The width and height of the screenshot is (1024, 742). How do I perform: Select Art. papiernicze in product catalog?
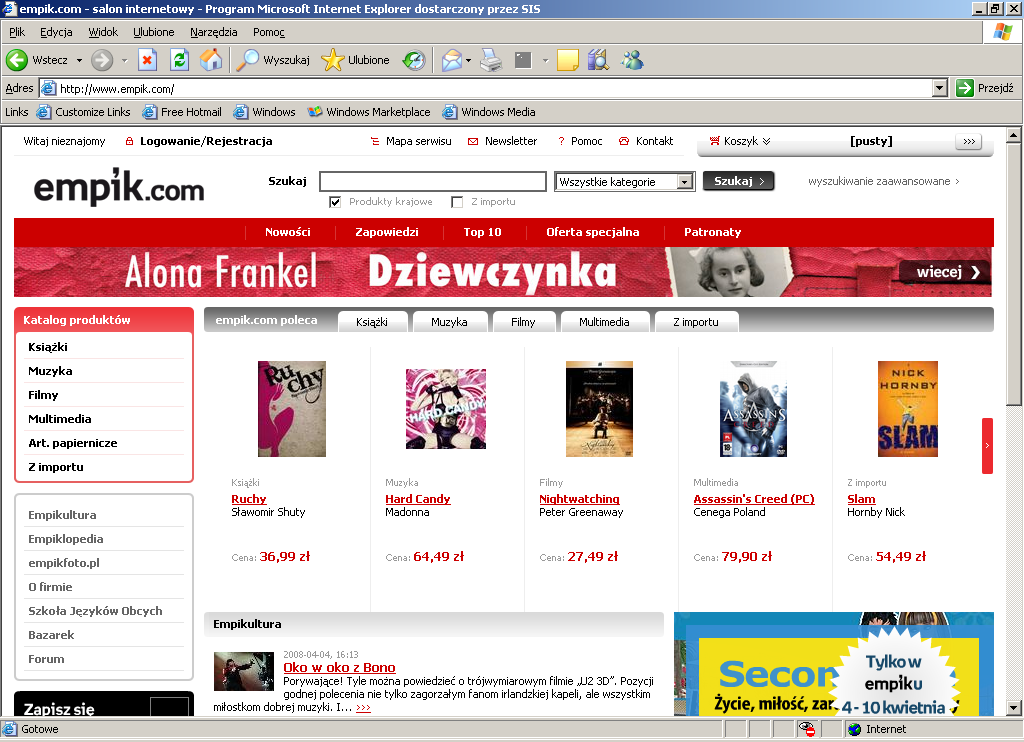(x=72, y=443)
